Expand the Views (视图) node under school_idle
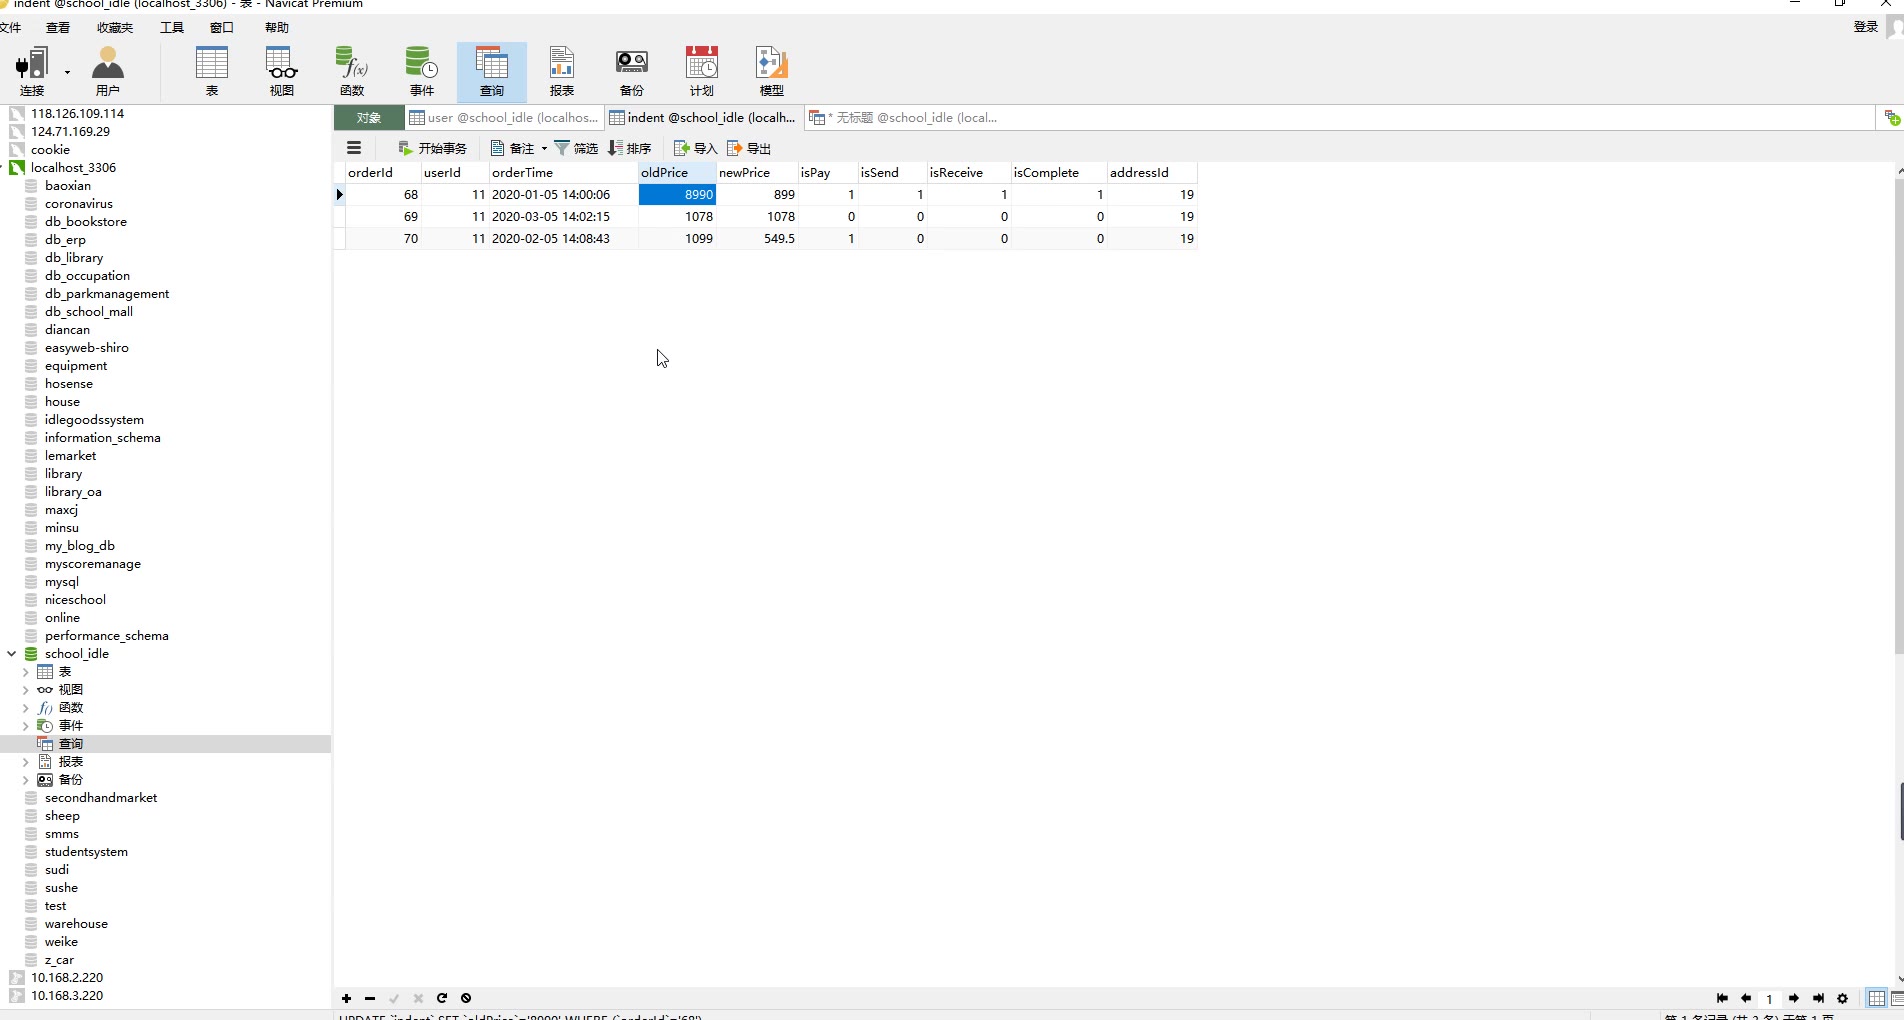Image resolution: width=1904 pixels, height=1020 pixels. click(x=25, y=690)
